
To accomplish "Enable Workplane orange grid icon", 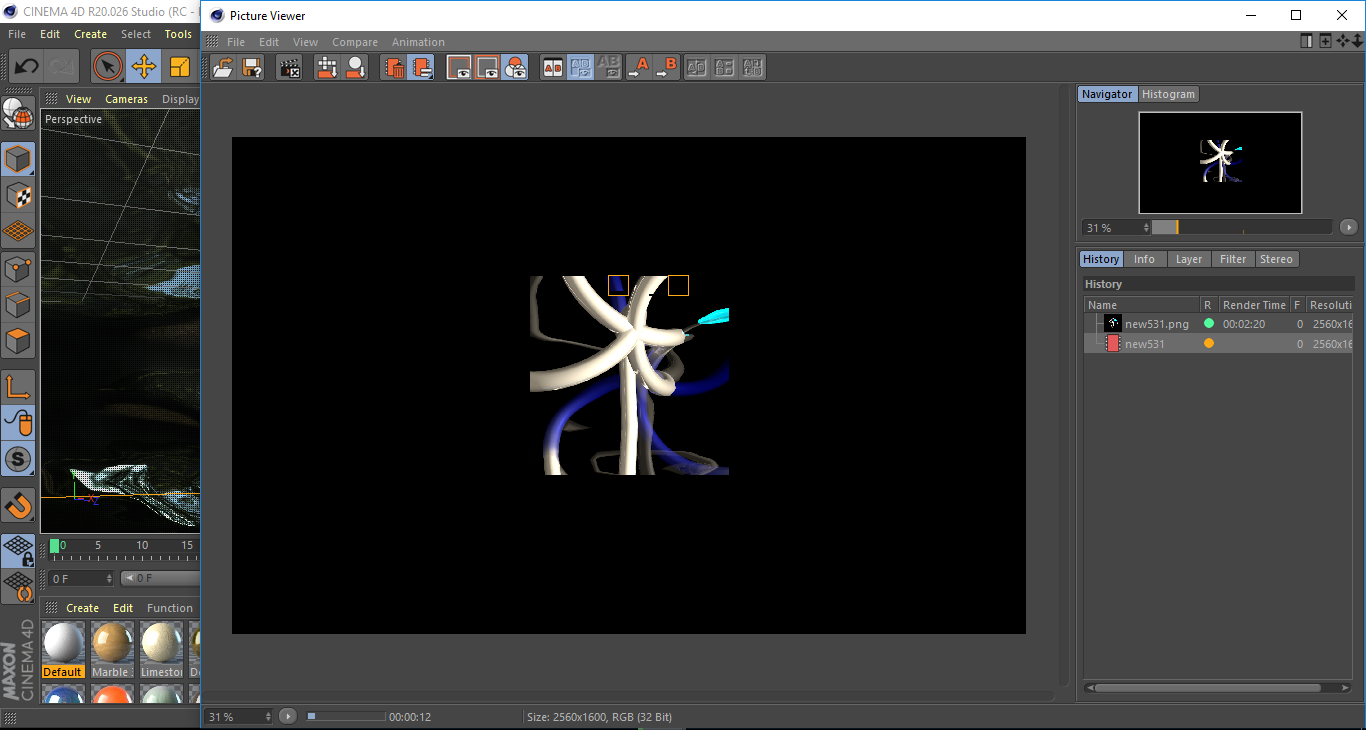I will point(18,231).
